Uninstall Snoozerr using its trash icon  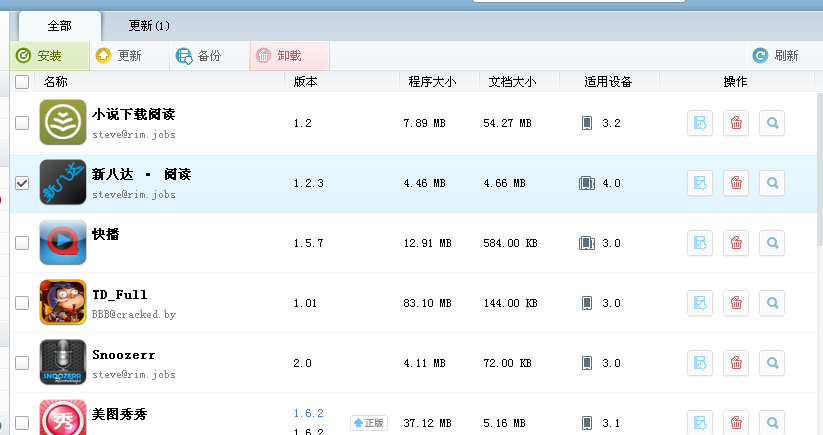coord(736,363)
